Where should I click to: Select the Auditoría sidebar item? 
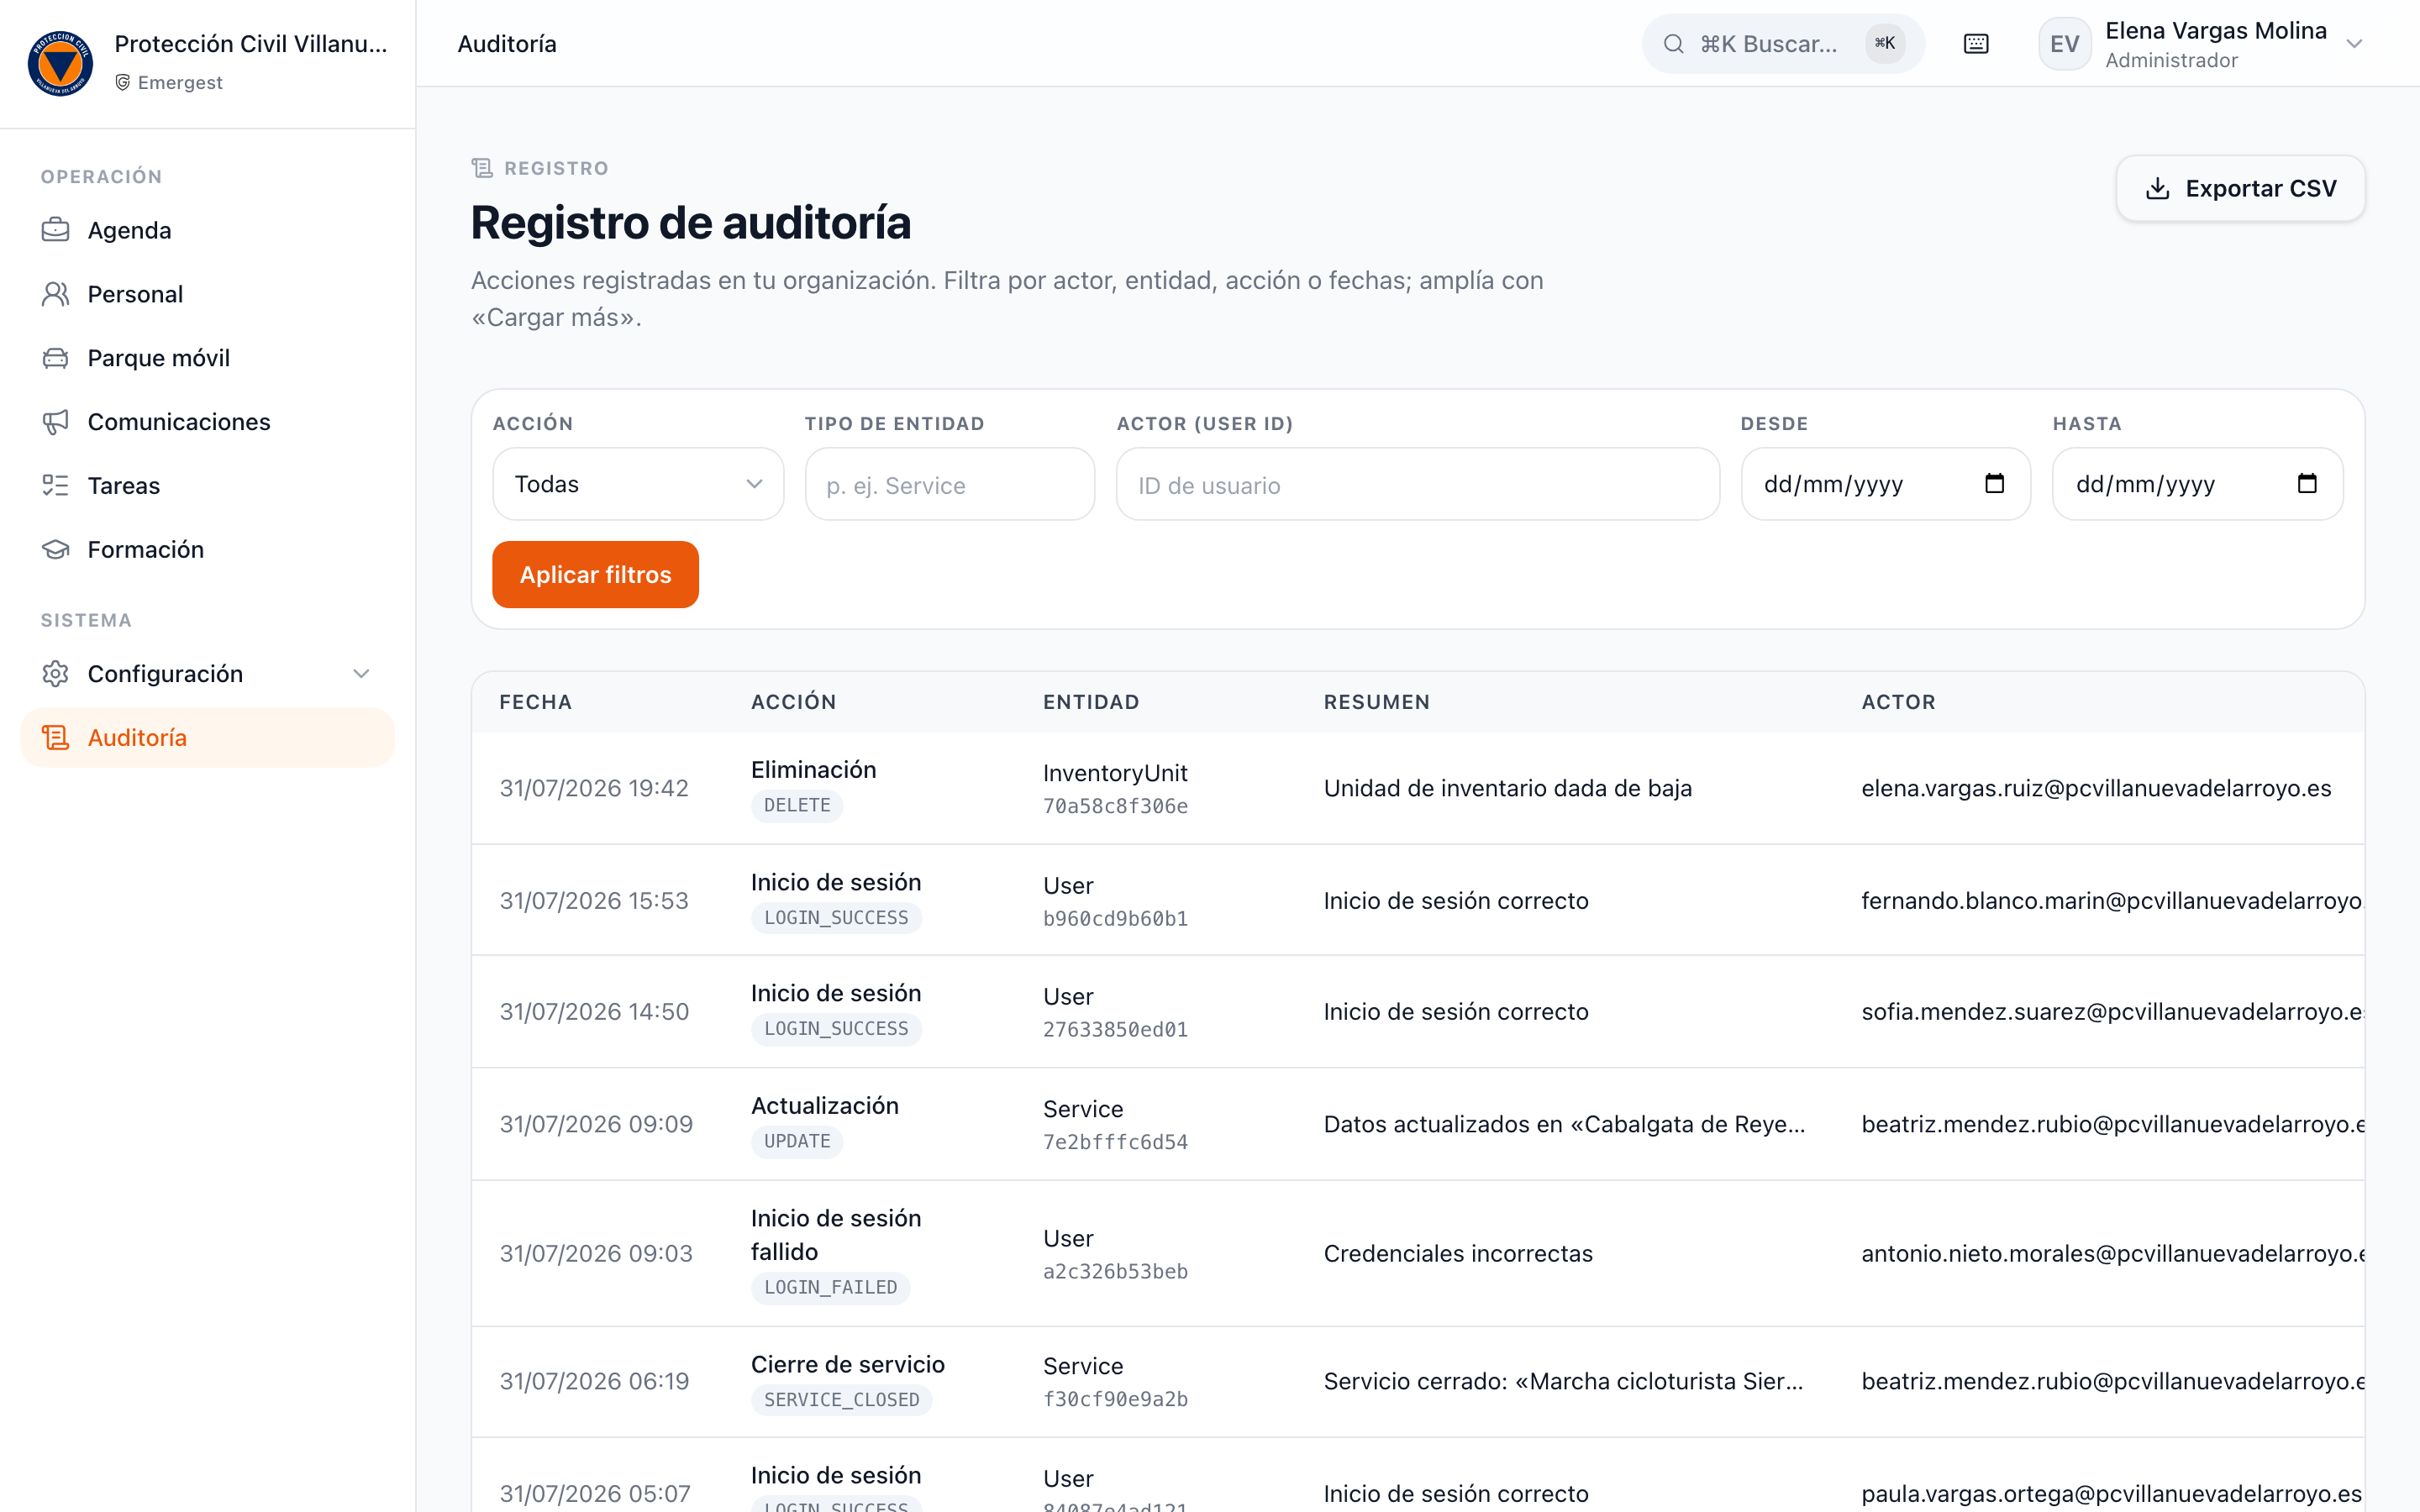coord(207,738)
